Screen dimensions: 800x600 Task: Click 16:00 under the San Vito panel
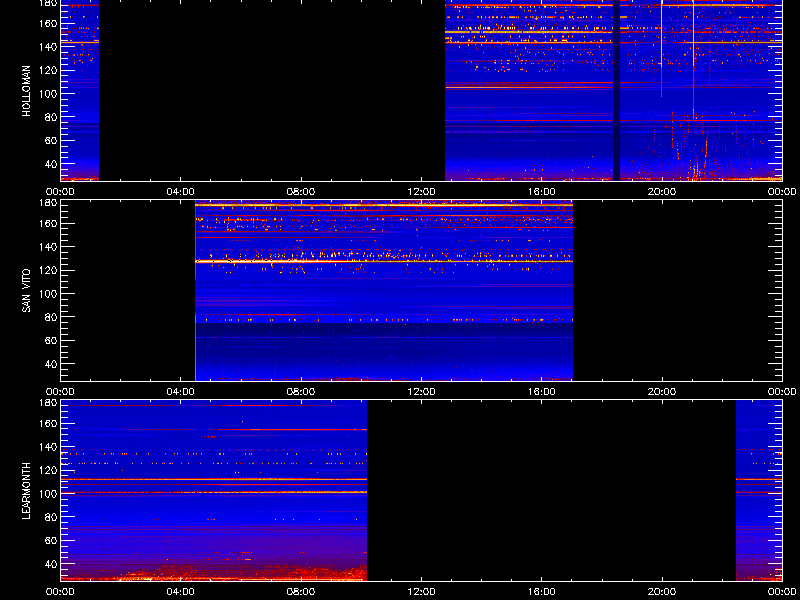542,392
